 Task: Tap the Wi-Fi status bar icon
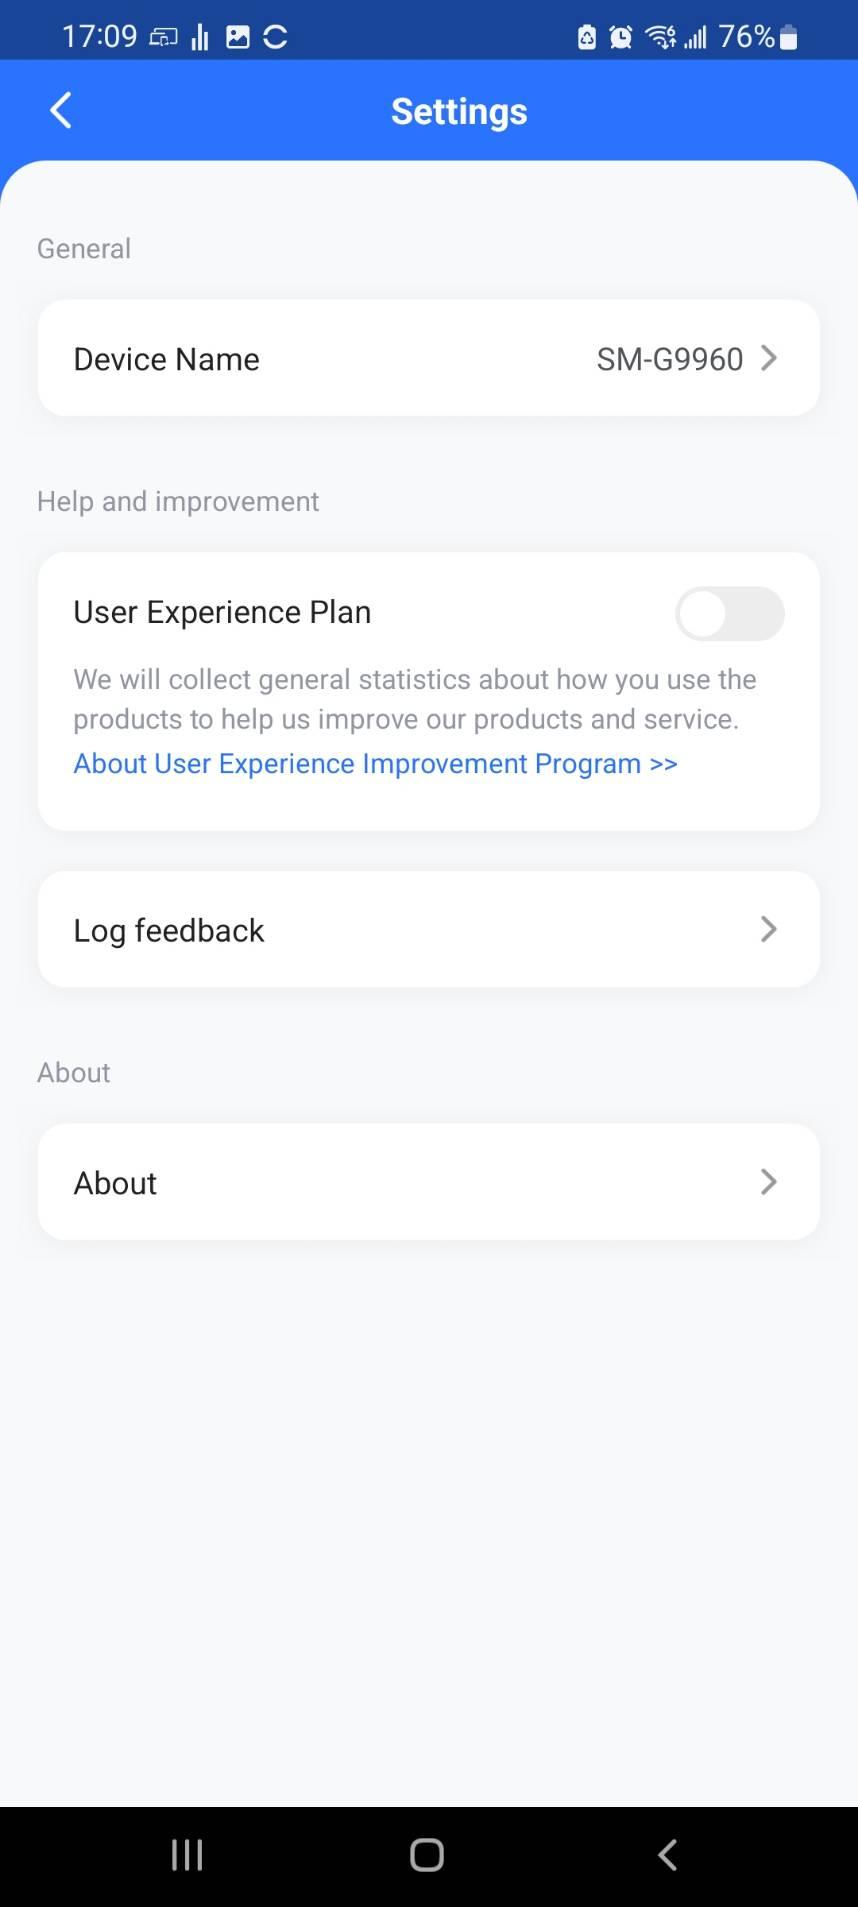click(x=660, y=37)
